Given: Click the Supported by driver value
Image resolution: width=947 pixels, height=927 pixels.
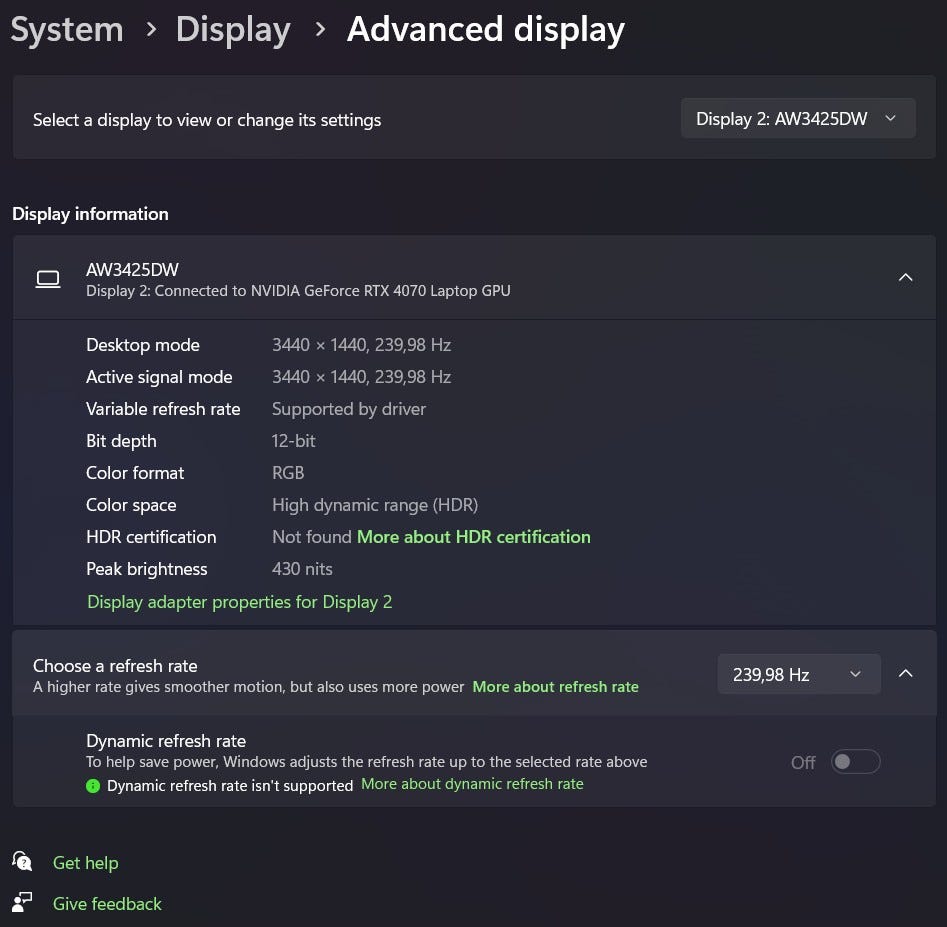Looking at the screenshot, I should (x=348, y=409).
